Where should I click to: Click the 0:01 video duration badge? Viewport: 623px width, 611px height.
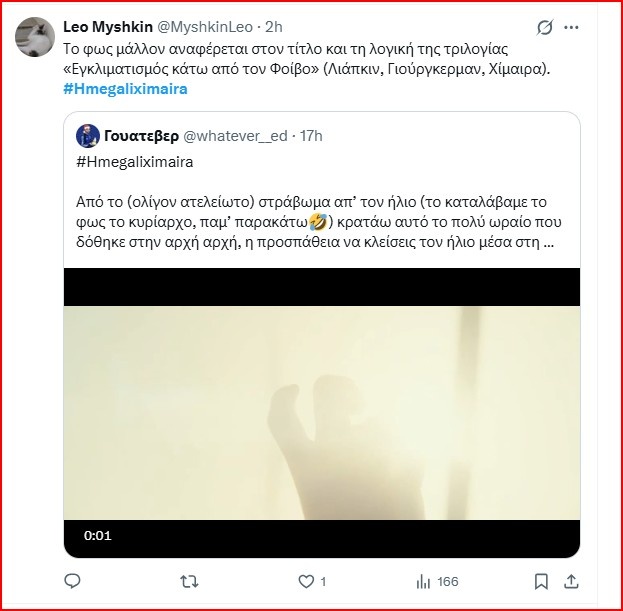[x=98, y=536]
